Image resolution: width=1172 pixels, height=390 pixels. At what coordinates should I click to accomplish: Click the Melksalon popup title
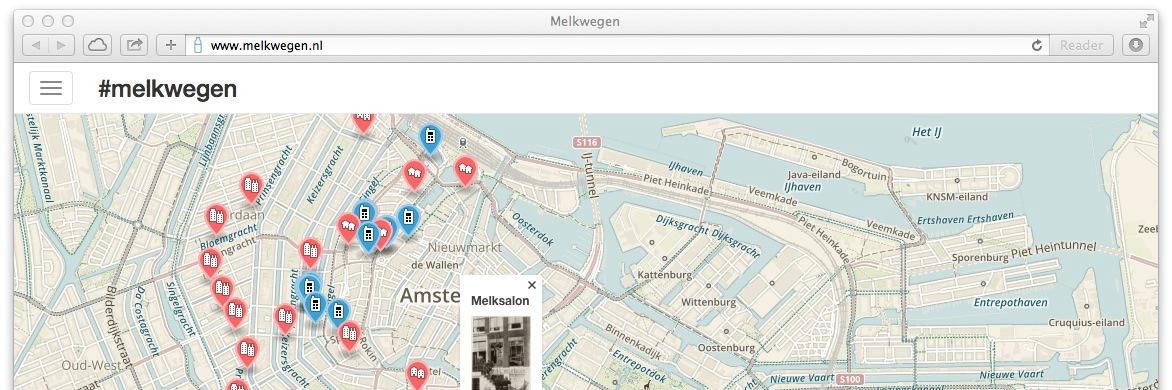coord(500,301)
